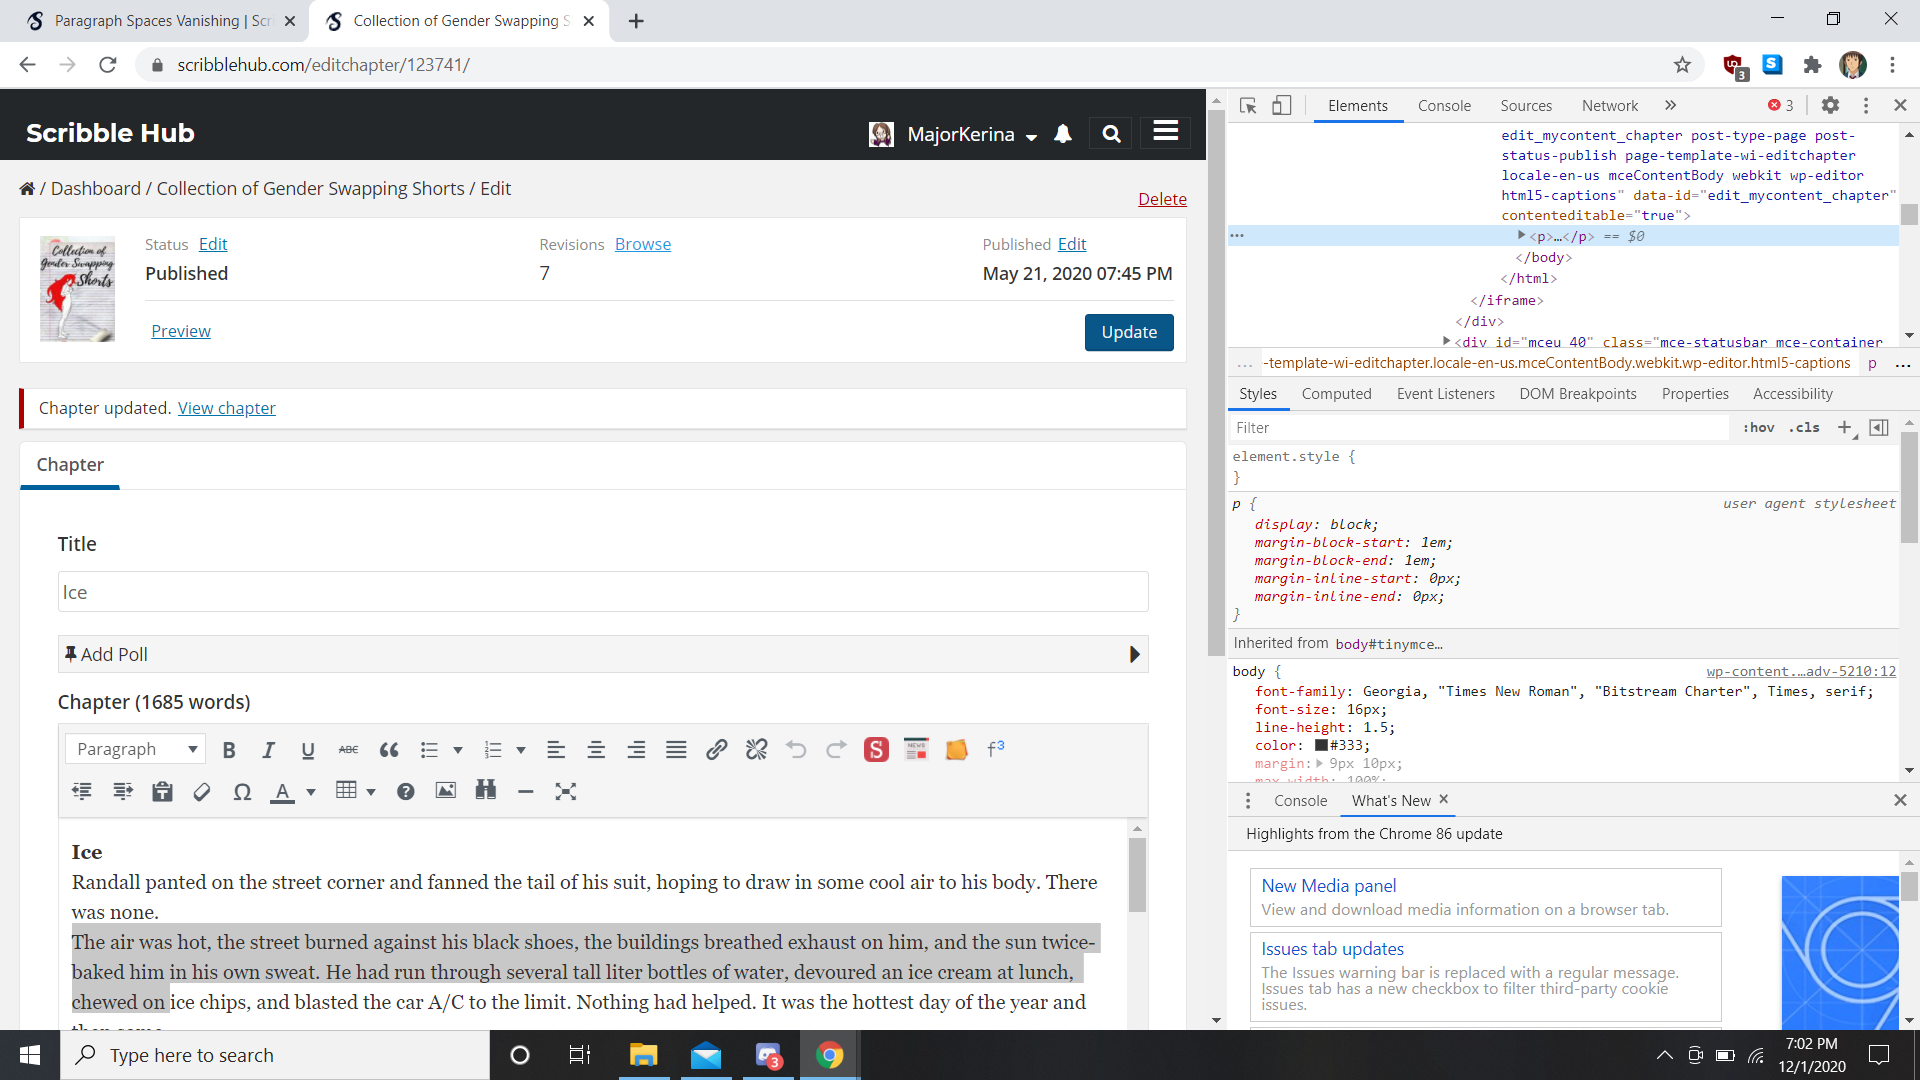Click the blockquote toolbar icon
Image resolution: width=1920 pixels, height=1080 pixels.
[389, 750]
